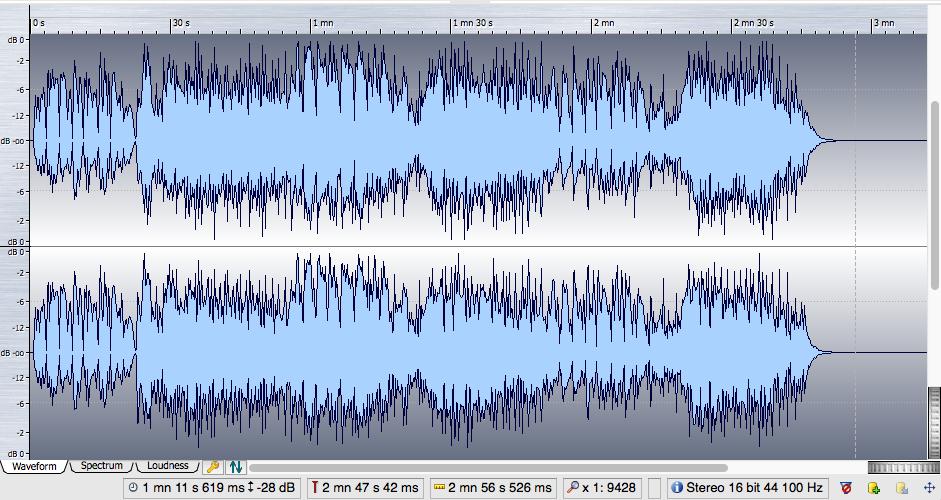Image resolution: width=941 pixels, height=500 pixels.
Task: Click the yellow ruler length icon
Action: 439,487
